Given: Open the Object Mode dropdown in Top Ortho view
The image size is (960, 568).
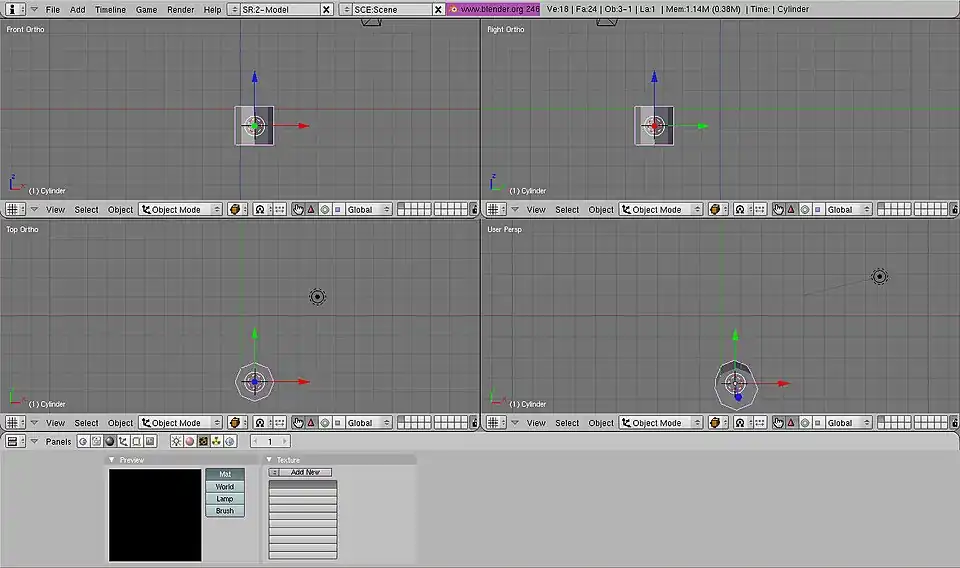Looking at the screenshot, I should point(181,423).
